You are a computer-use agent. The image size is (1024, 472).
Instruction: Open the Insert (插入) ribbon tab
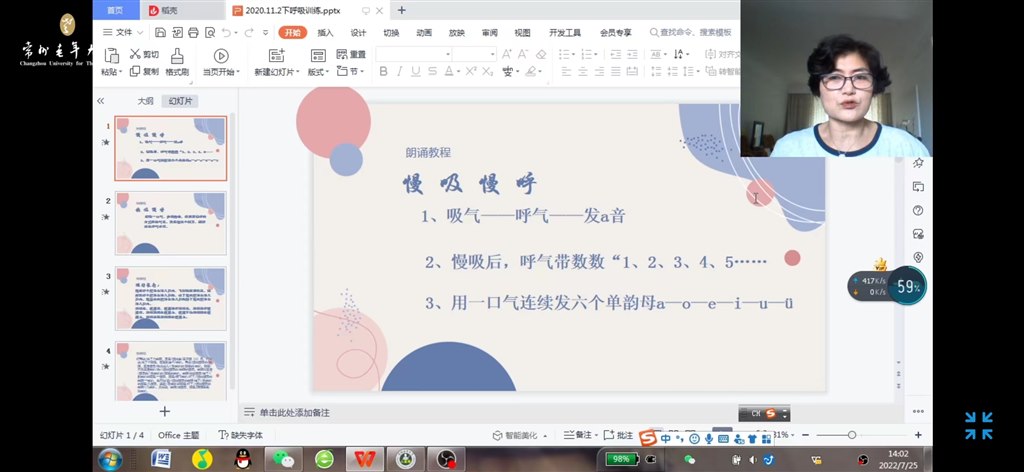pyautogui.click(x=325, y=32)
